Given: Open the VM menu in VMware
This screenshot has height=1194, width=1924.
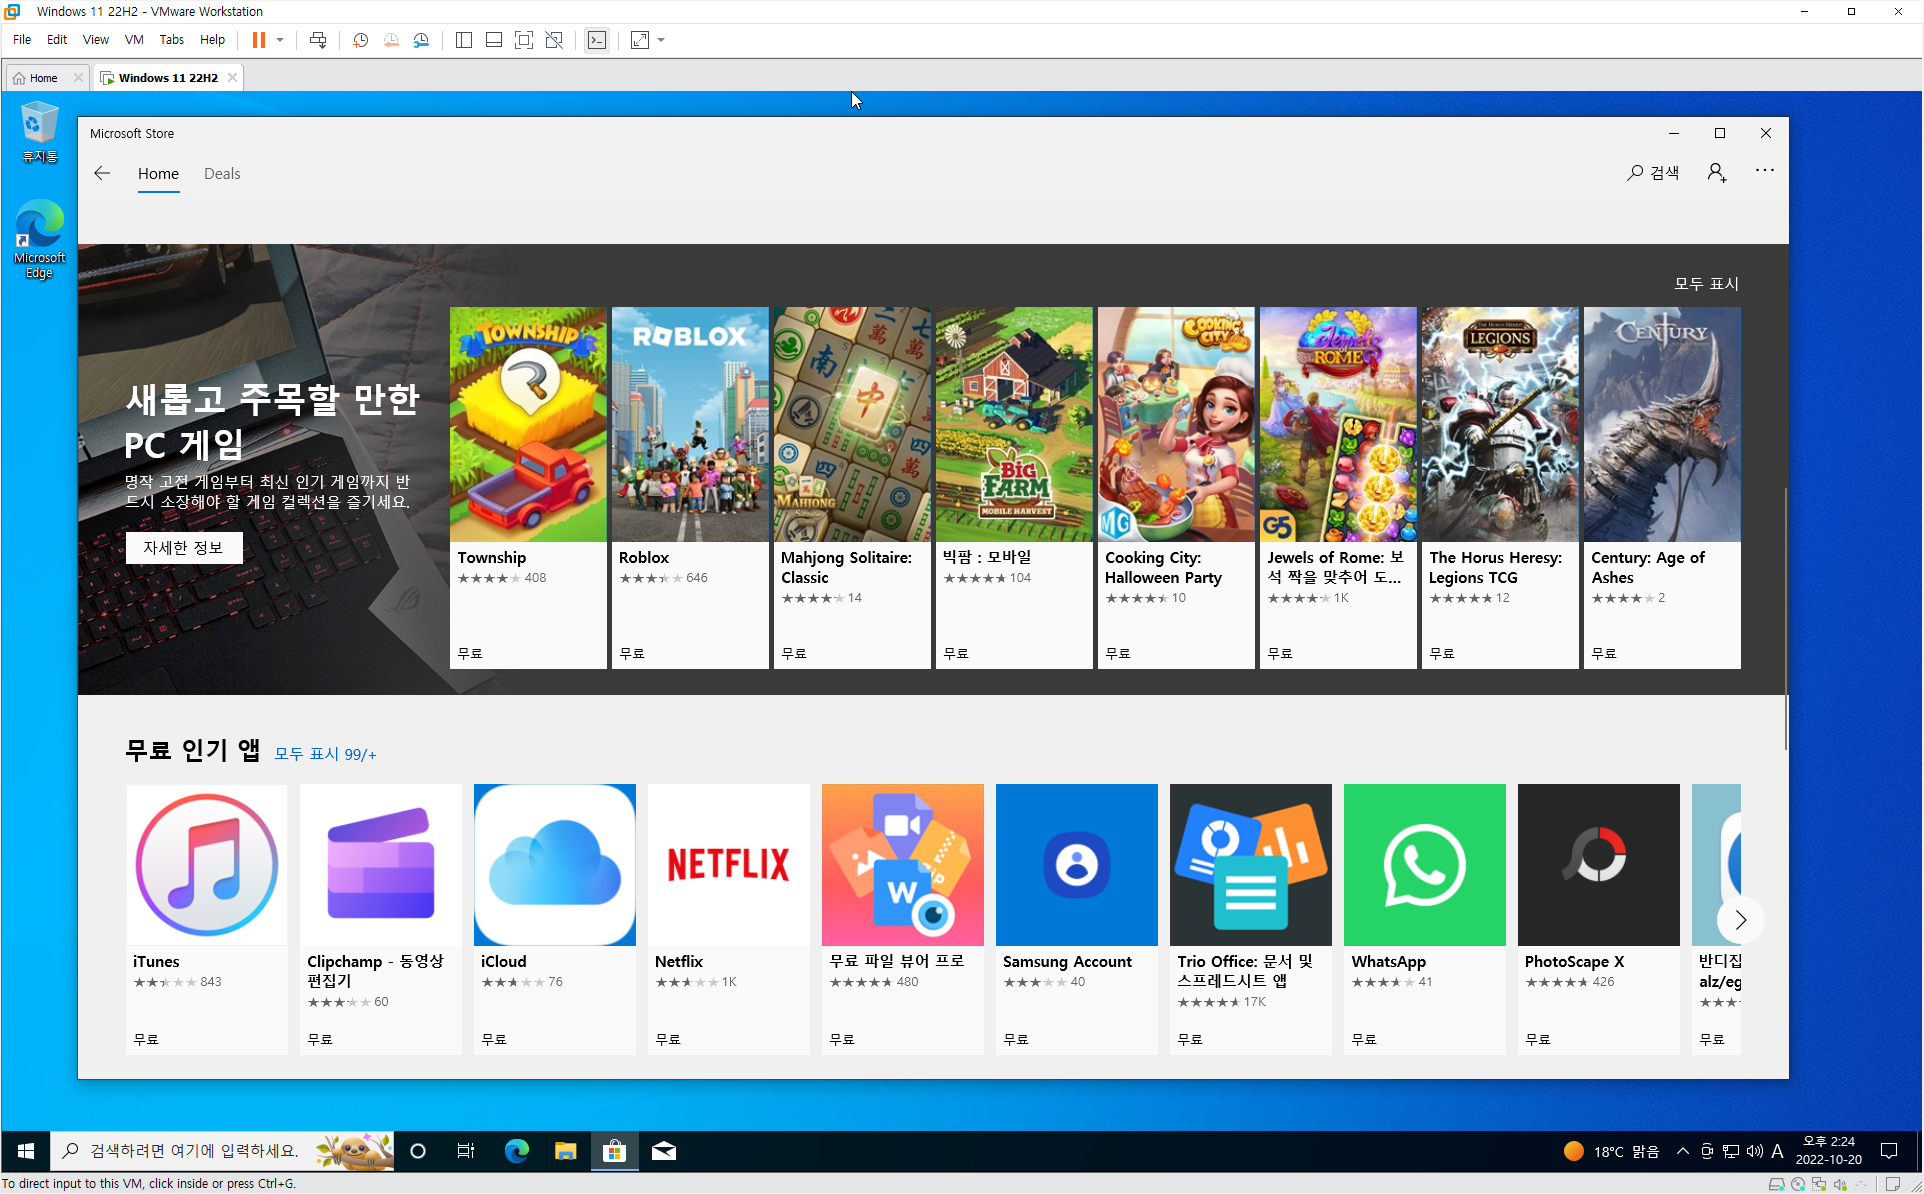Looking at the screenshot, I should pyautogui.click(x=133, y=40).
